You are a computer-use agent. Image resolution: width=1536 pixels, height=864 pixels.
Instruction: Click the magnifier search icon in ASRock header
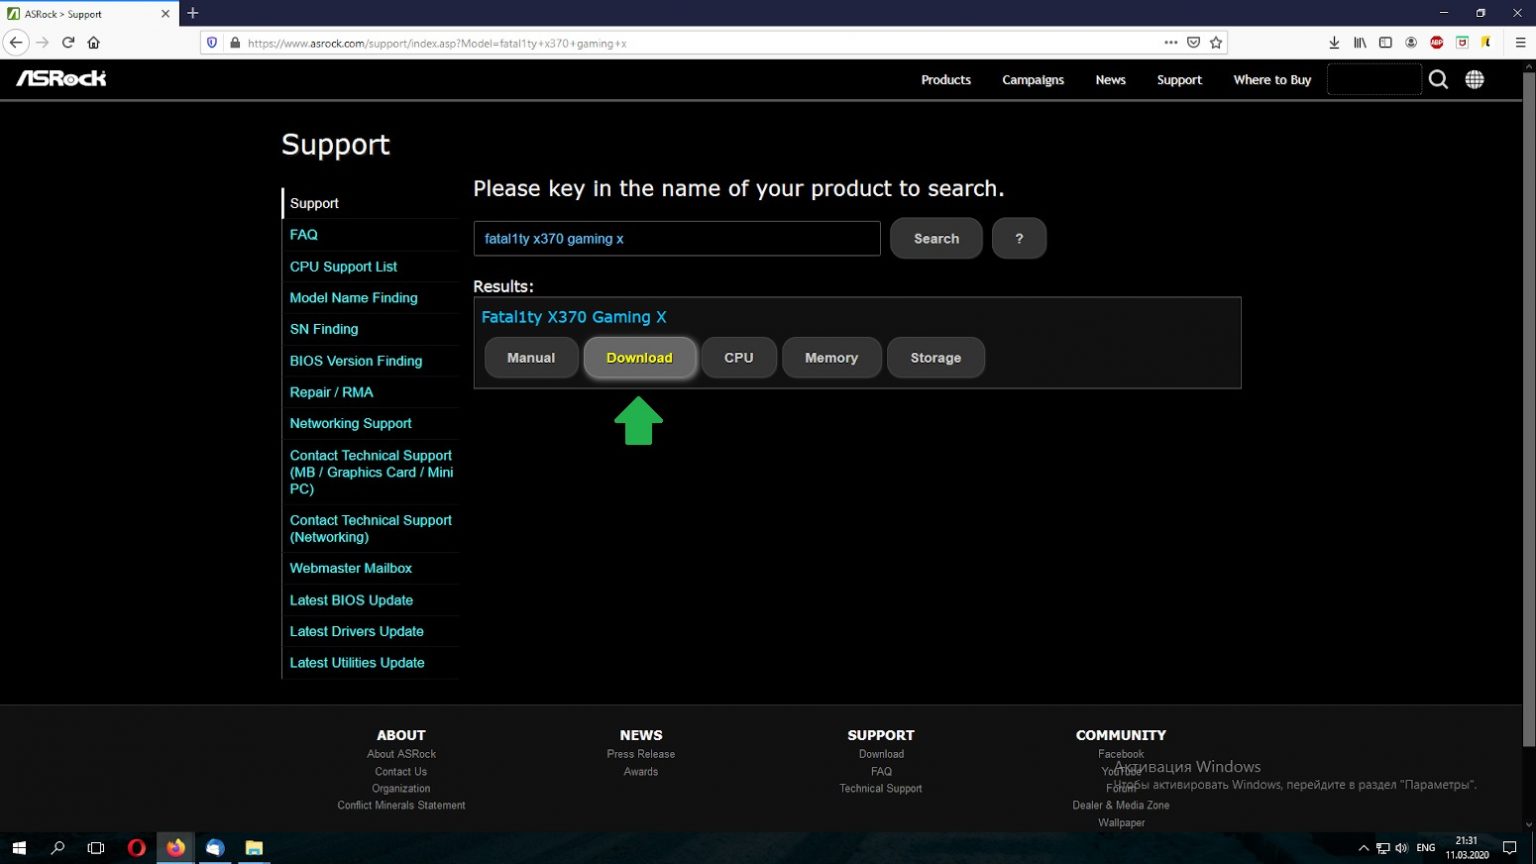(1438, 79)
